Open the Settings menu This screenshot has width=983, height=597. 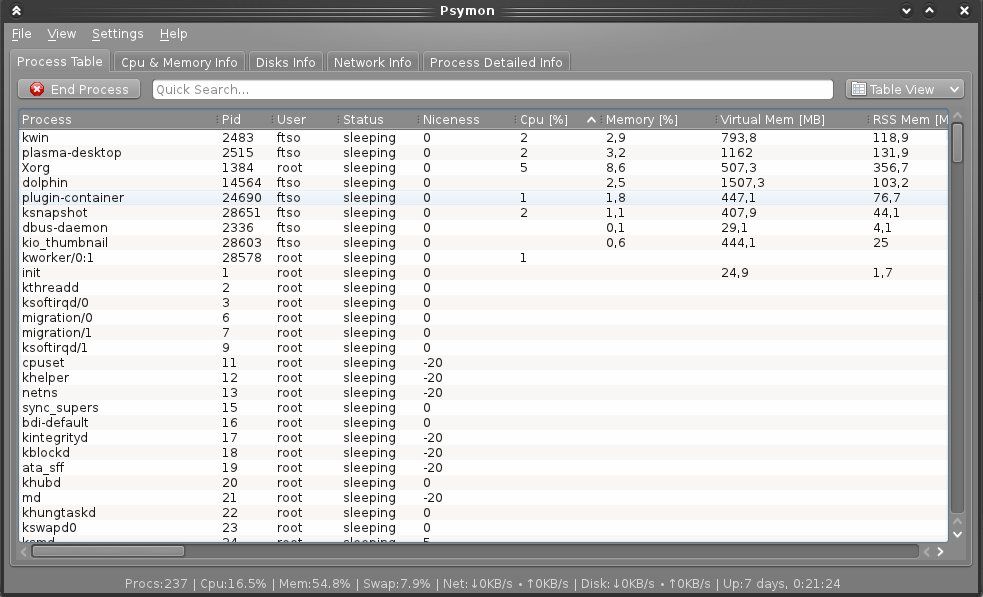(x=117, y=33)
